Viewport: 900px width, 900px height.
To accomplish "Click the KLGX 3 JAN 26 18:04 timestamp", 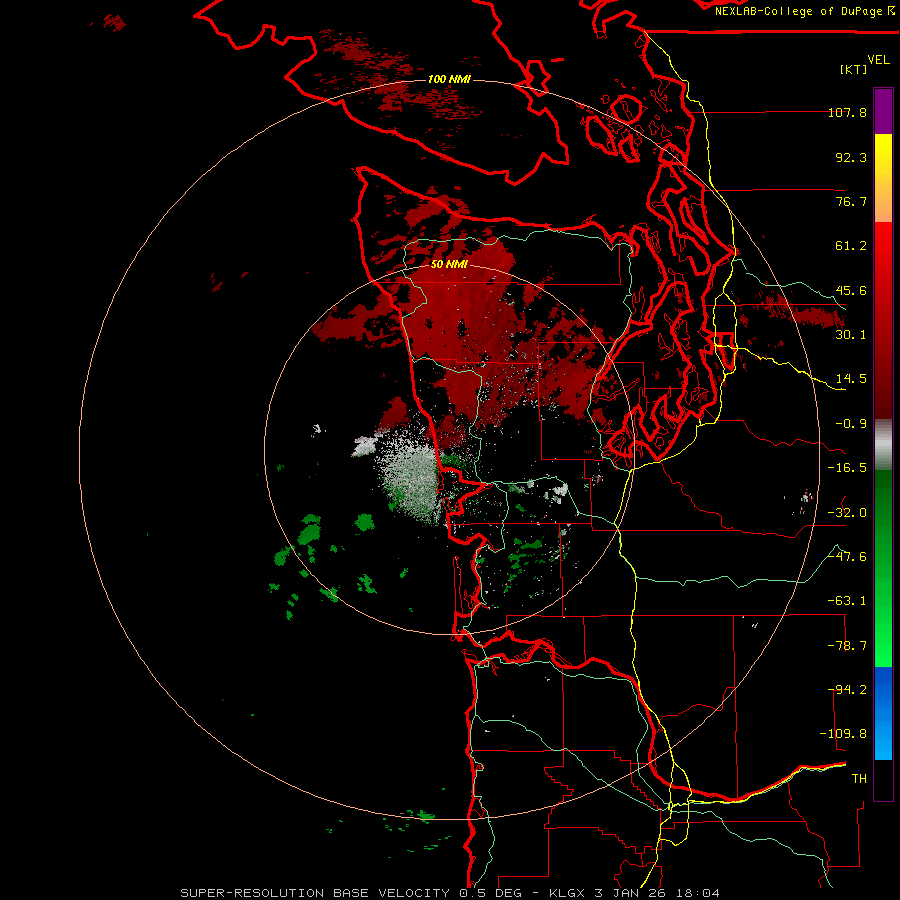I will (x=634, y=893).
